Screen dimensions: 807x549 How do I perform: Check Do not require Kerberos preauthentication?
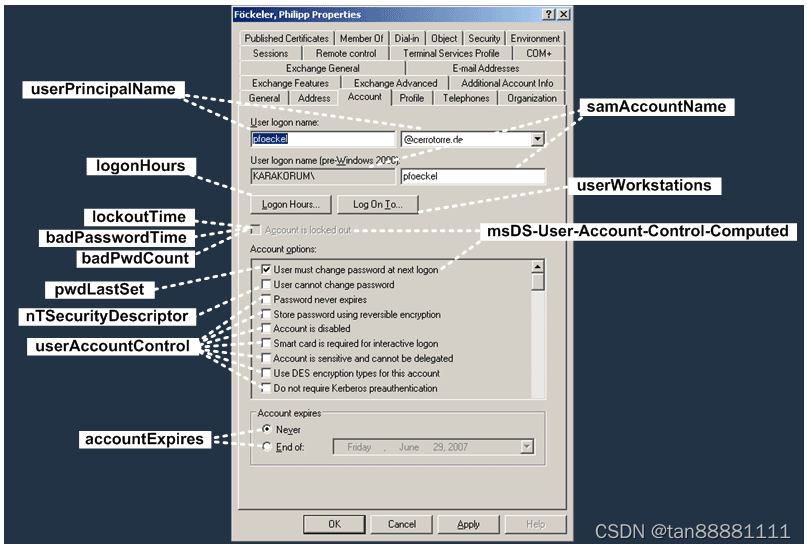[x=266, y=388]
